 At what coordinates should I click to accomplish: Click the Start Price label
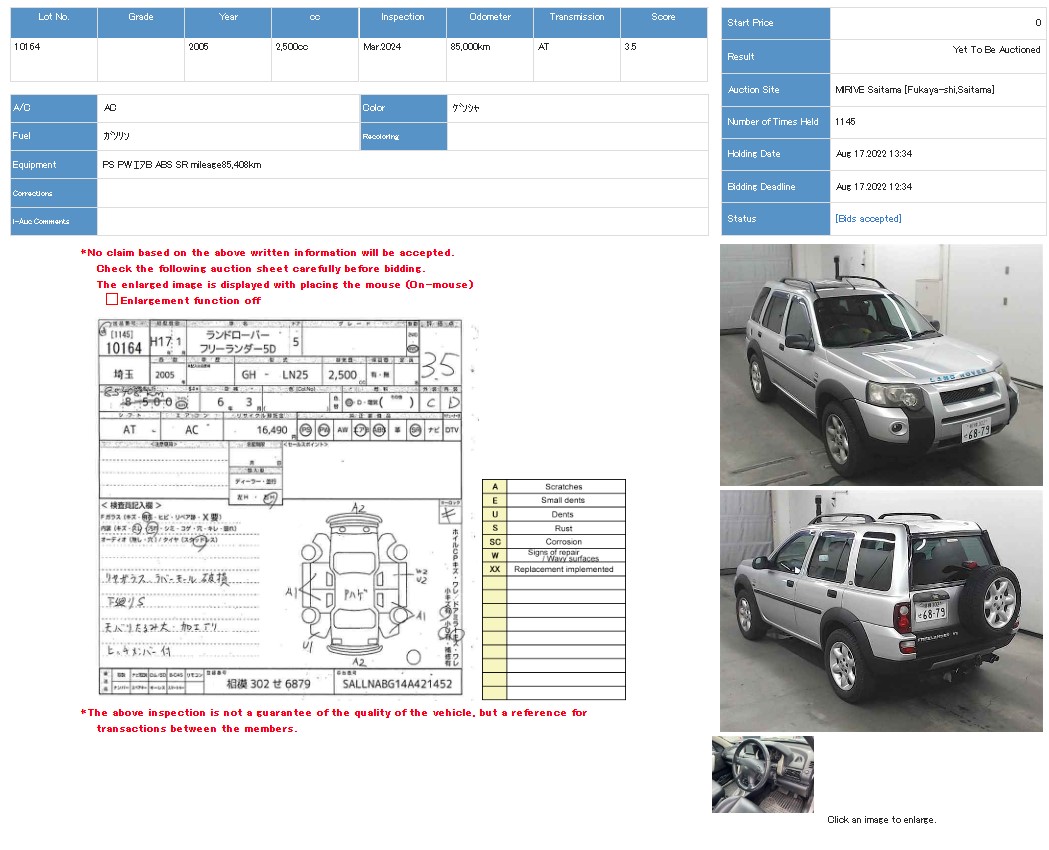(775, 23)
